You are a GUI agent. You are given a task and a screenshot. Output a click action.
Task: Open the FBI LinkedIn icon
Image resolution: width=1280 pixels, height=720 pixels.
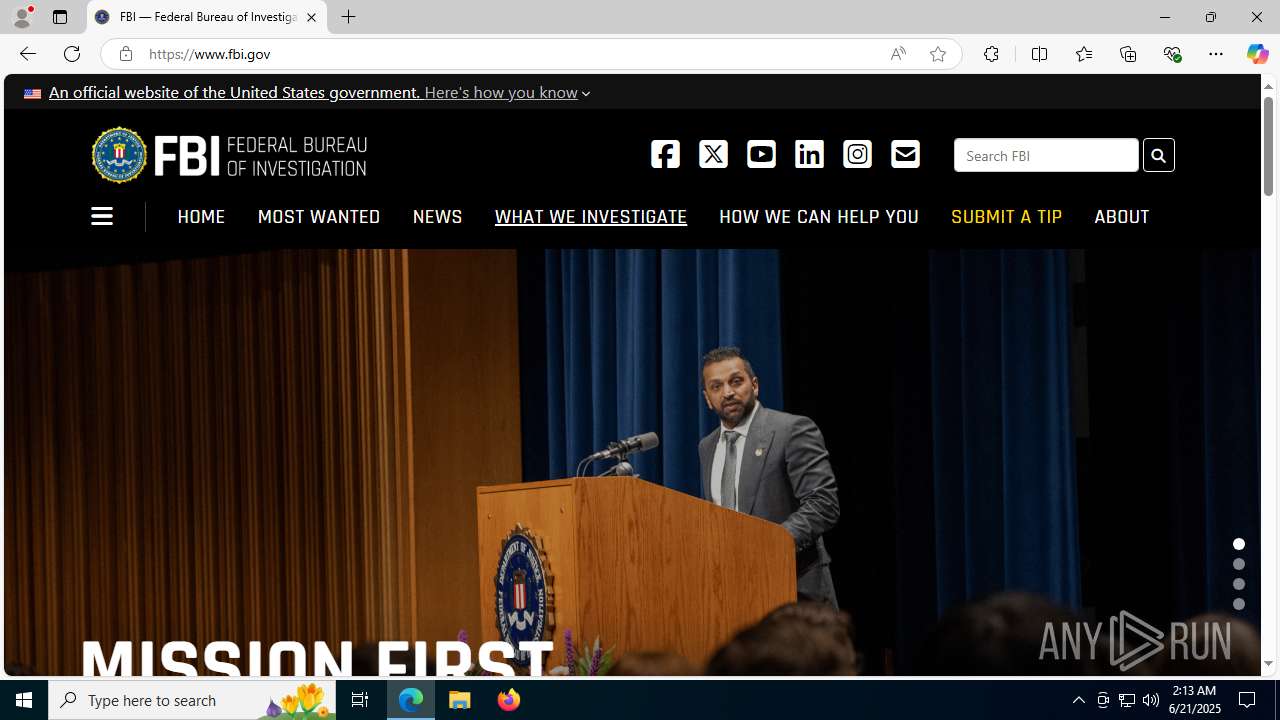(x=809, y=154)
